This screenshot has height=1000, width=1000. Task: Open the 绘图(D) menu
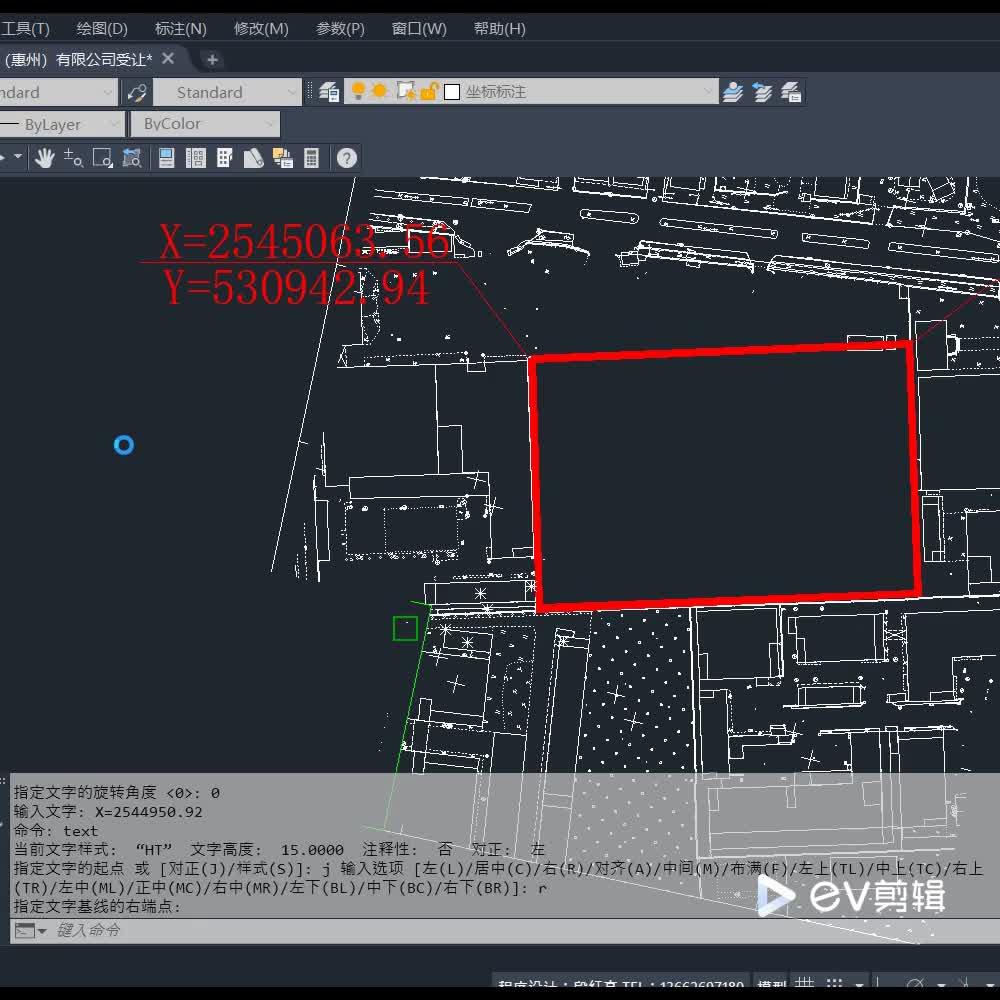(101, 28)
